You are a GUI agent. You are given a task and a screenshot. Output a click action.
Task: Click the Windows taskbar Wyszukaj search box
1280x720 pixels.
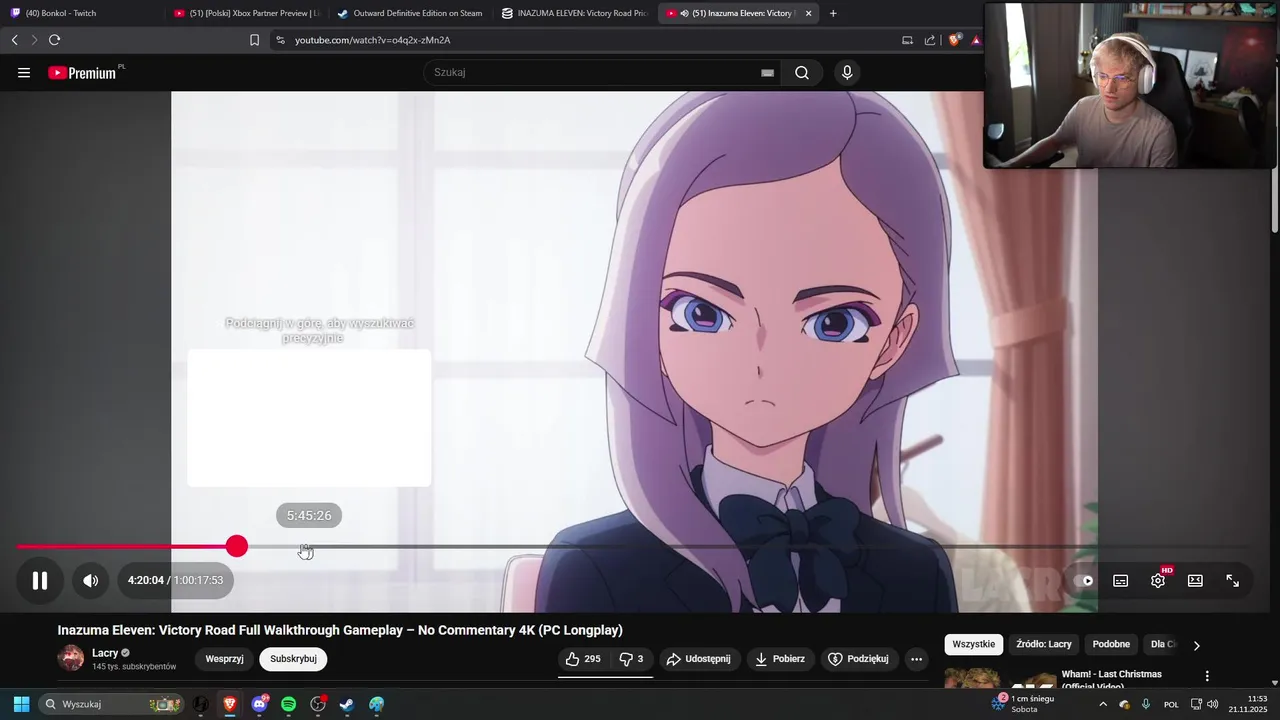point(111,704)
